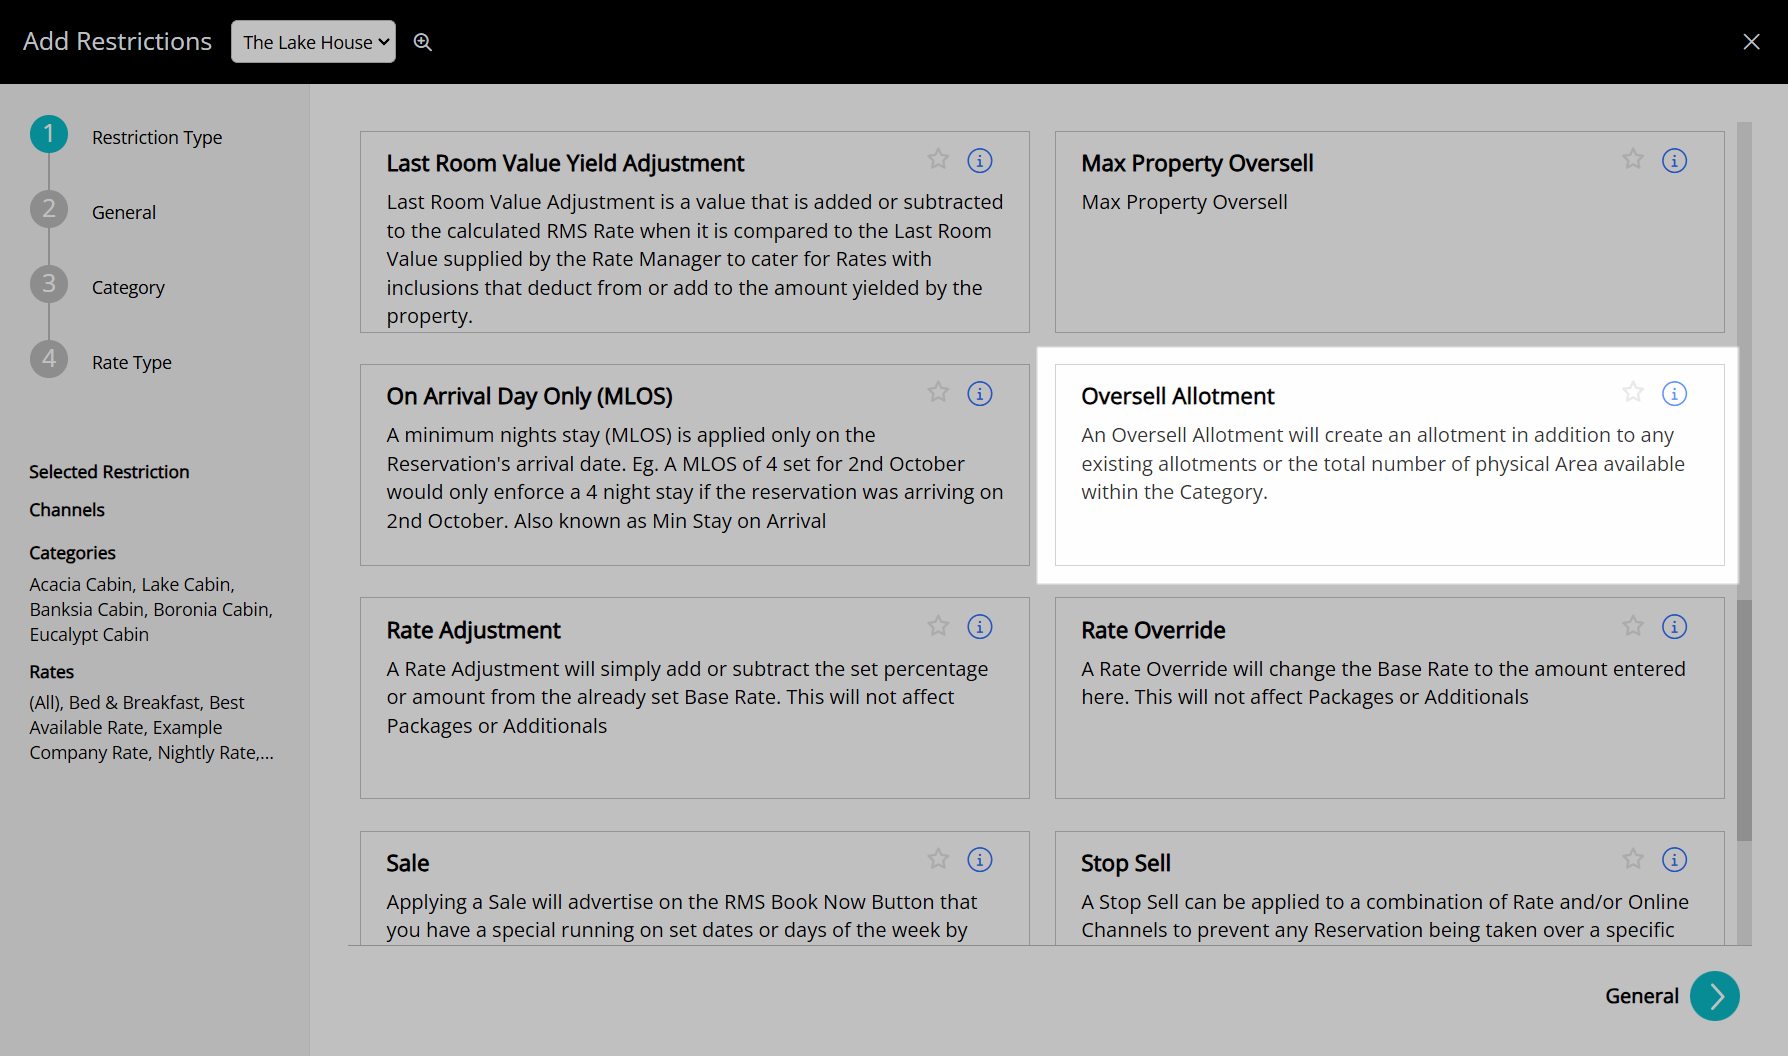Click the Rates heading in sidebar
Viewport: 1788px width, 1056px height.
pyautogui.click(x=52, y=672)
